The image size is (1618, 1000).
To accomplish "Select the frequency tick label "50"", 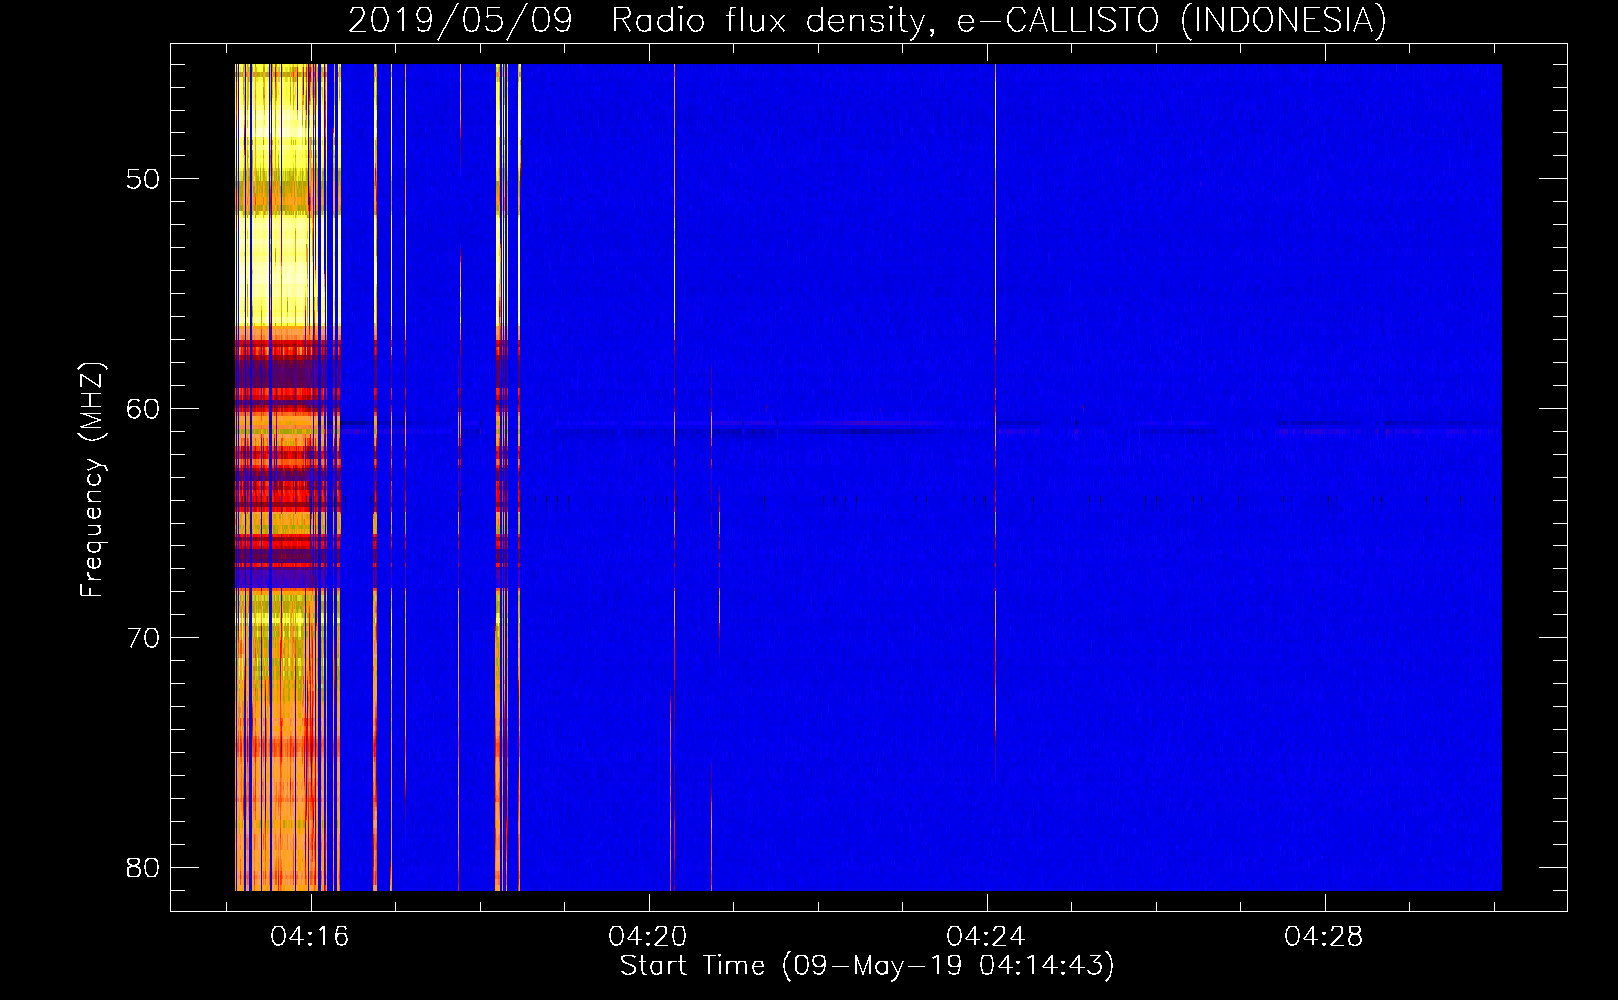I will tap(143, 179).
